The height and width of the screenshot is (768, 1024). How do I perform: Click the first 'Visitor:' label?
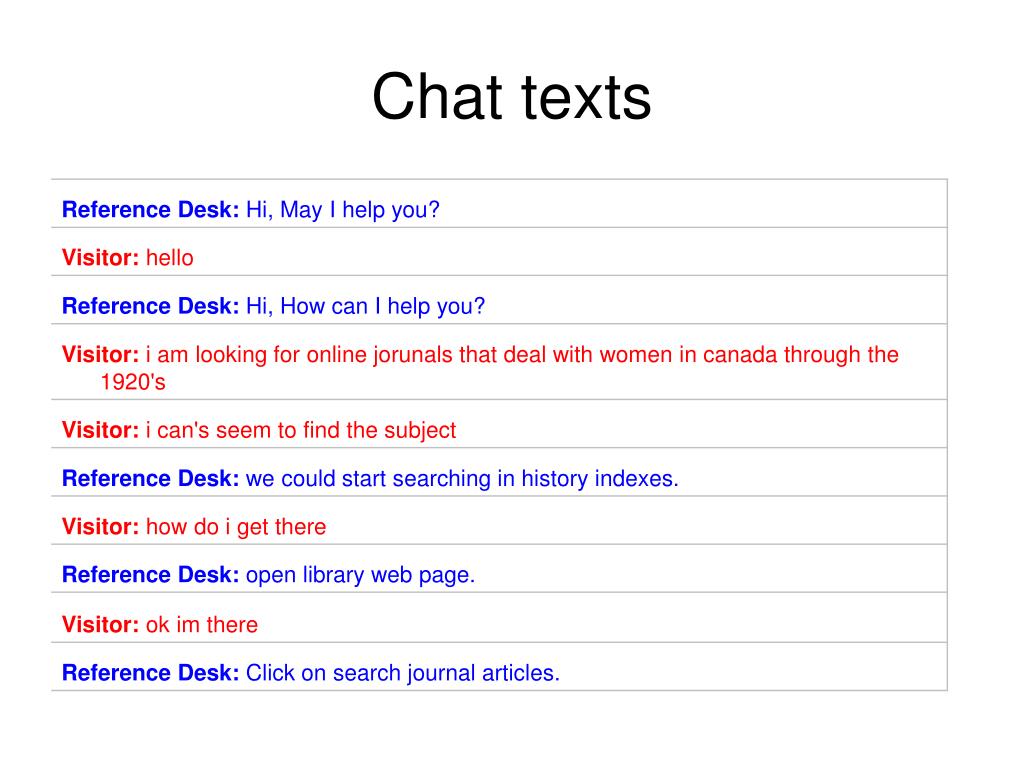[x=101, y=258]
